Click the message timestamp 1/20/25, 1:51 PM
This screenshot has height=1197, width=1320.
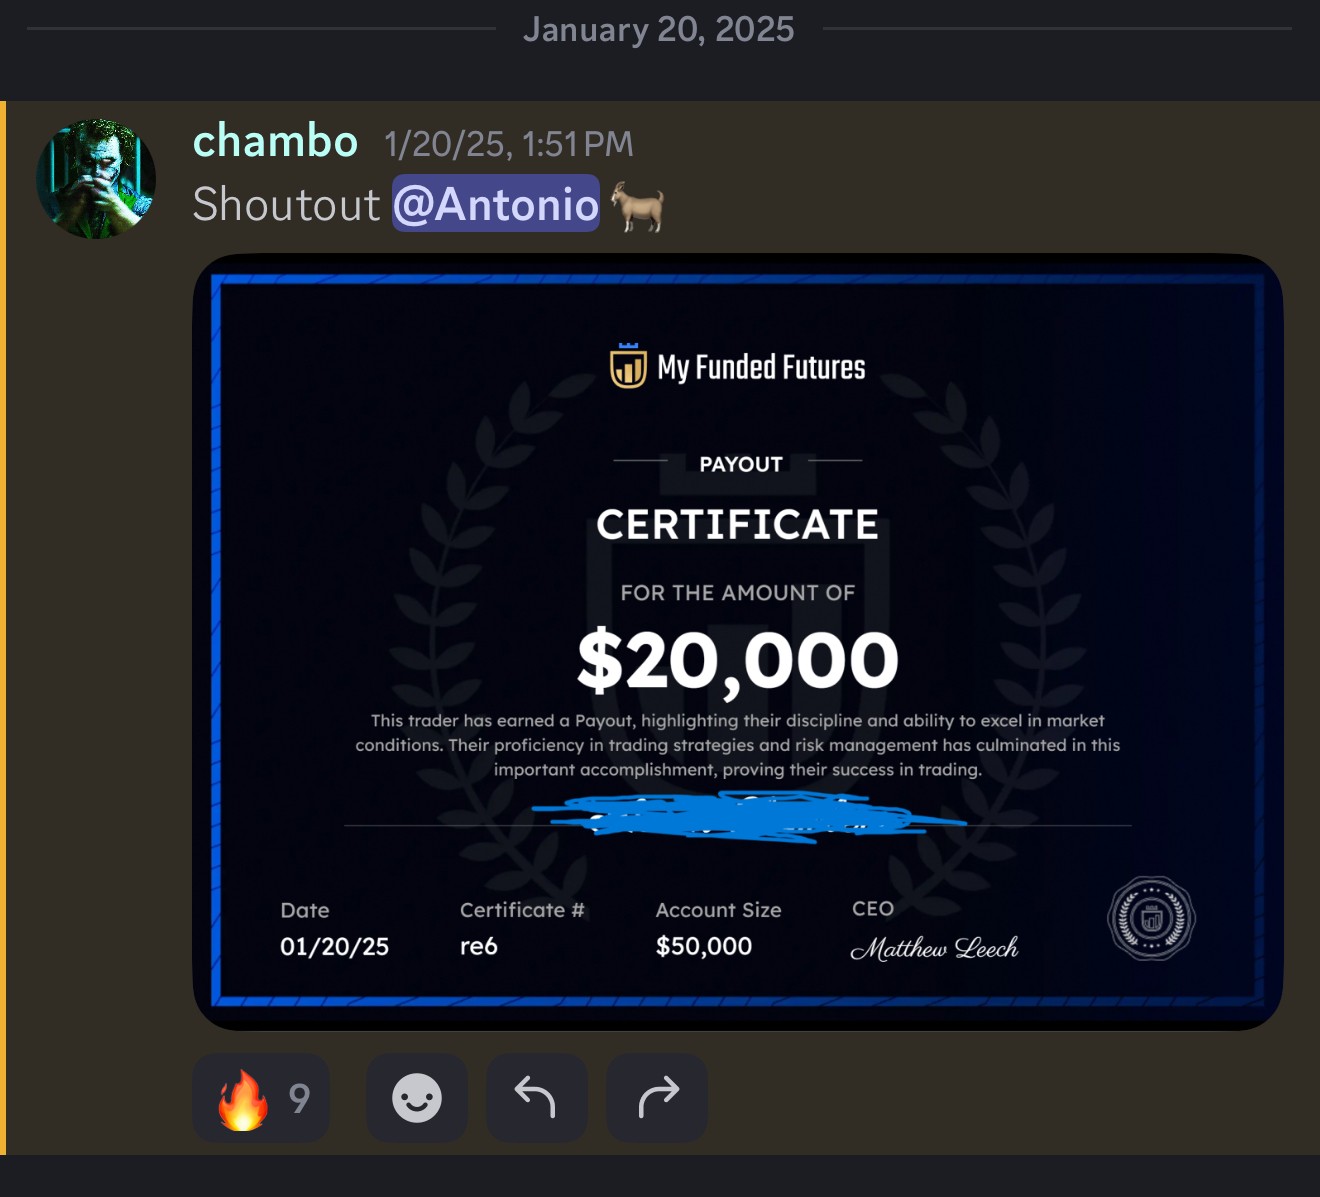(509, 144)
